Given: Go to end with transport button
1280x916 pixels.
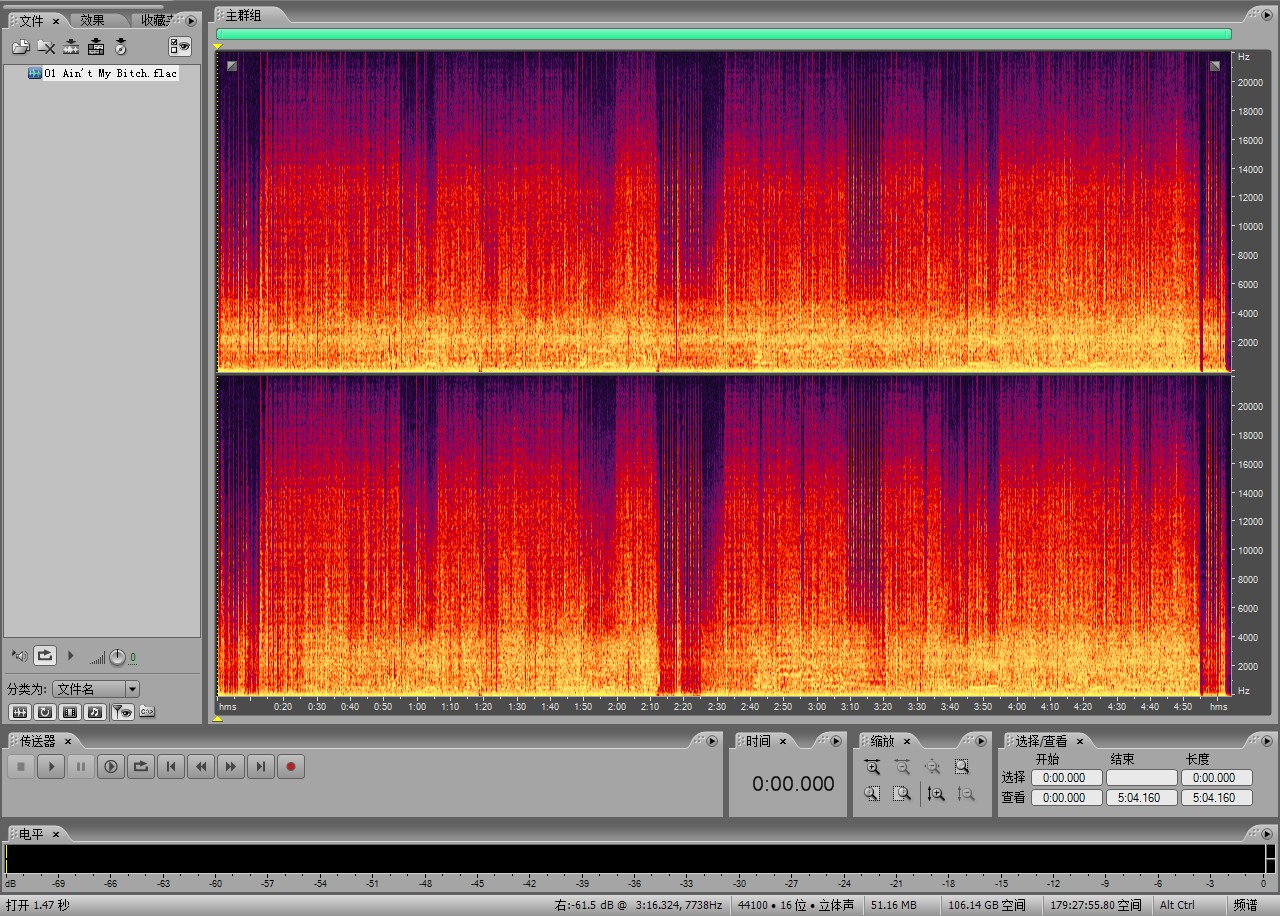Looking at the screenshot, I should click(x=261, y=767).
